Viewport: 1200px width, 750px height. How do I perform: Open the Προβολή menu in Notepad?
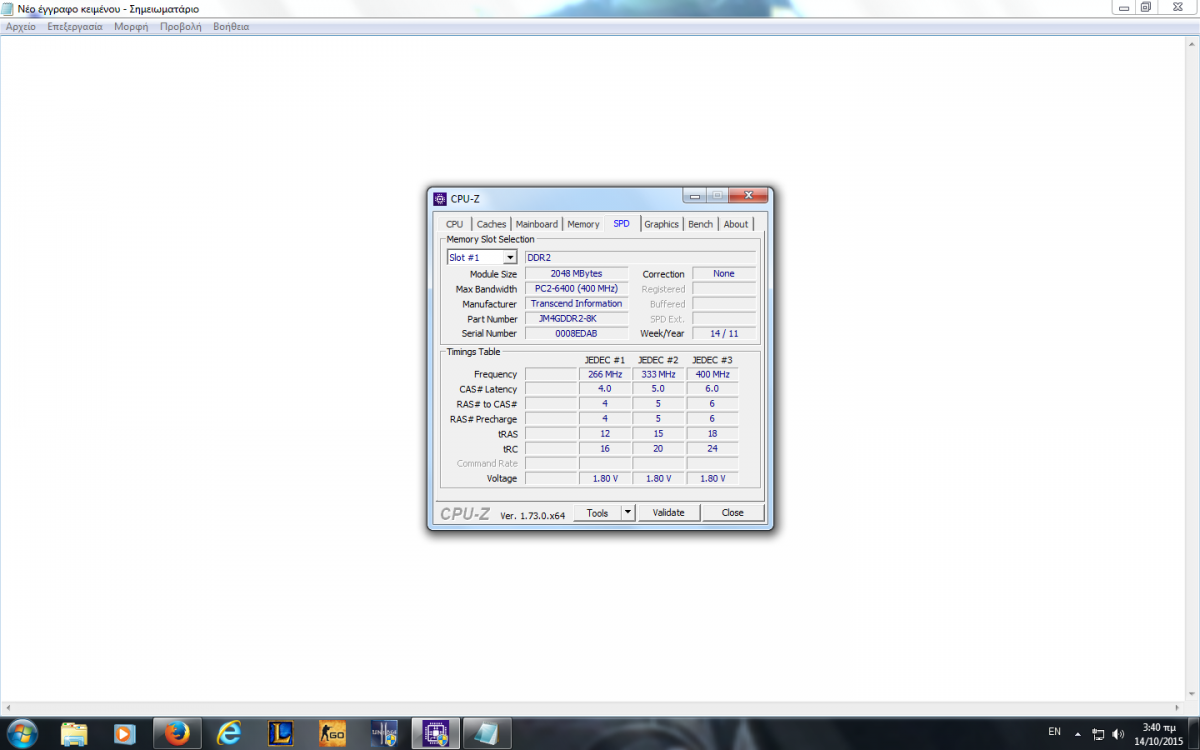[x=181, y=27]
